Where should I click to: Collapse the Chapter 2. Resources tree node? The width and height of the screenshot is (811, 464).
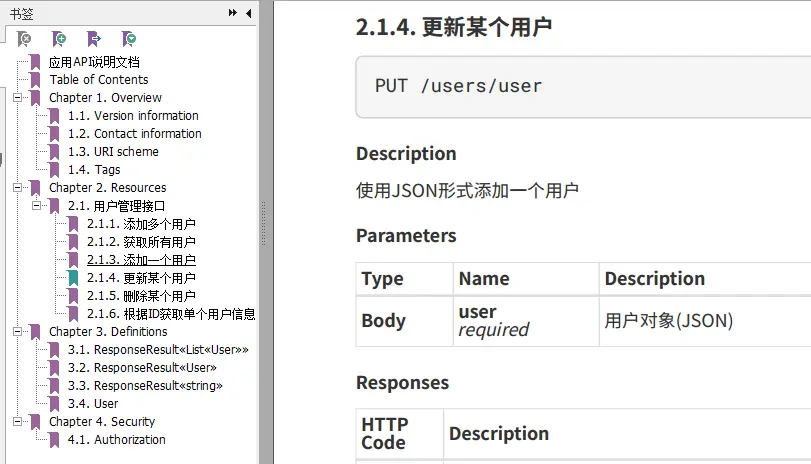point(17,188)
